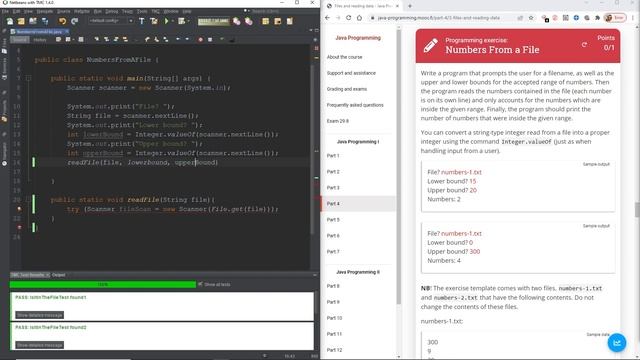Open the File menu in NetBeans
This screenshot has height=360, width=640.
tap(5, 11)
